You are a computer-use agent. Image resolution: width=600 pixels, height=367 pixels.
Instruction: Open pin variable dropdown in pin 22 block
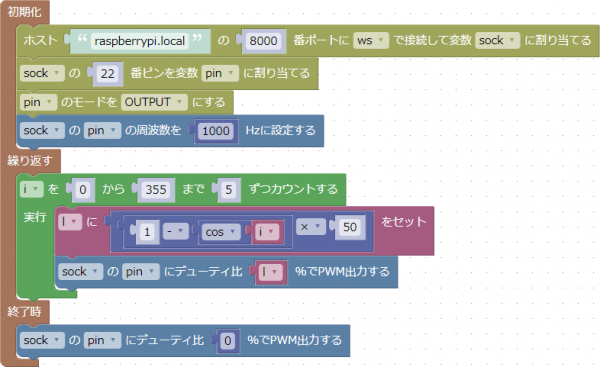tap(220, 73)
